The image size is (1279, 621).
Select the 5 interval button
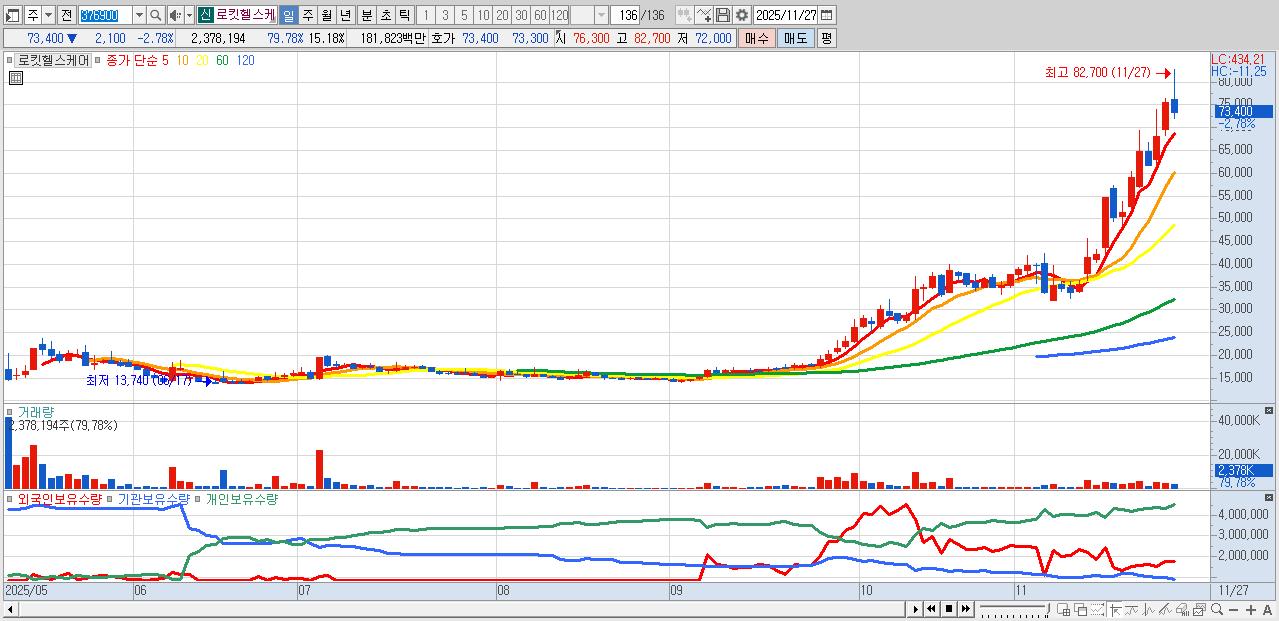click(463, 15)
